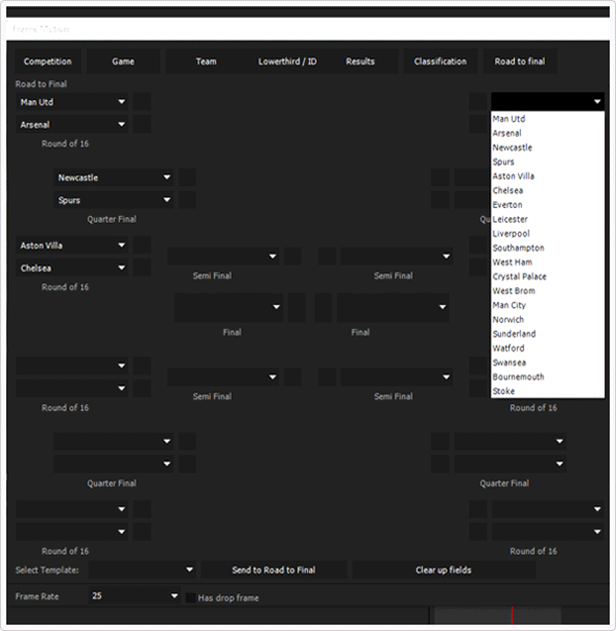Expand the Frame Rate 25 dropdown
Image resolution: width=616 pixels, height=631 pixels.
pyautogui.click(x=134, y=596)
